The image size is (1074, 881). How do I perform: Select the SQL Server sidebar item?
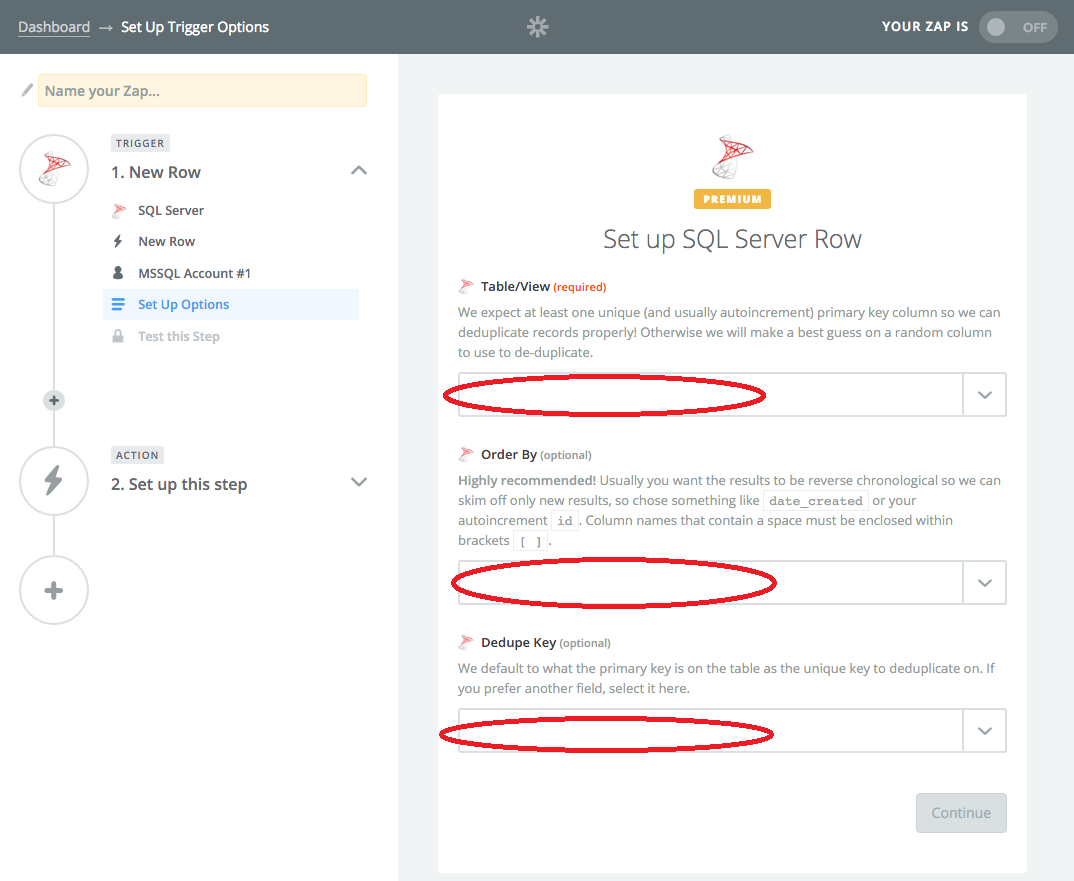171,210
